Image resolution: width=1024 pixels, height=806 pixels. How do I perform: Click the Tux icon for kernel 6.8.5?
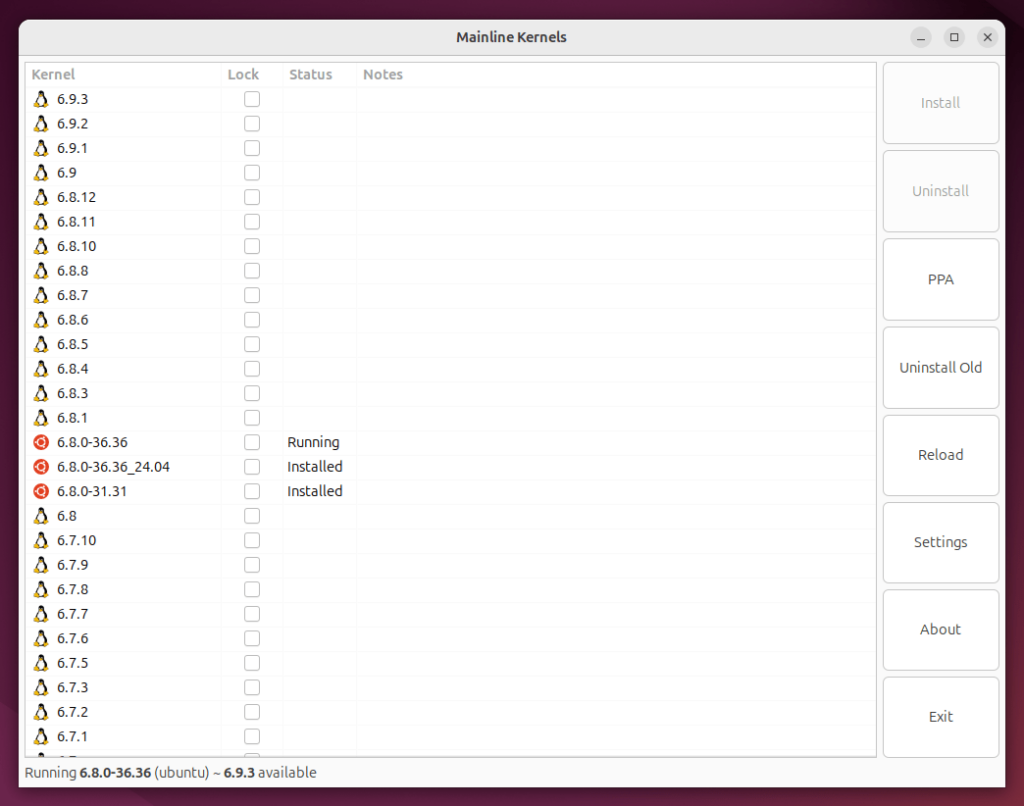41,344
